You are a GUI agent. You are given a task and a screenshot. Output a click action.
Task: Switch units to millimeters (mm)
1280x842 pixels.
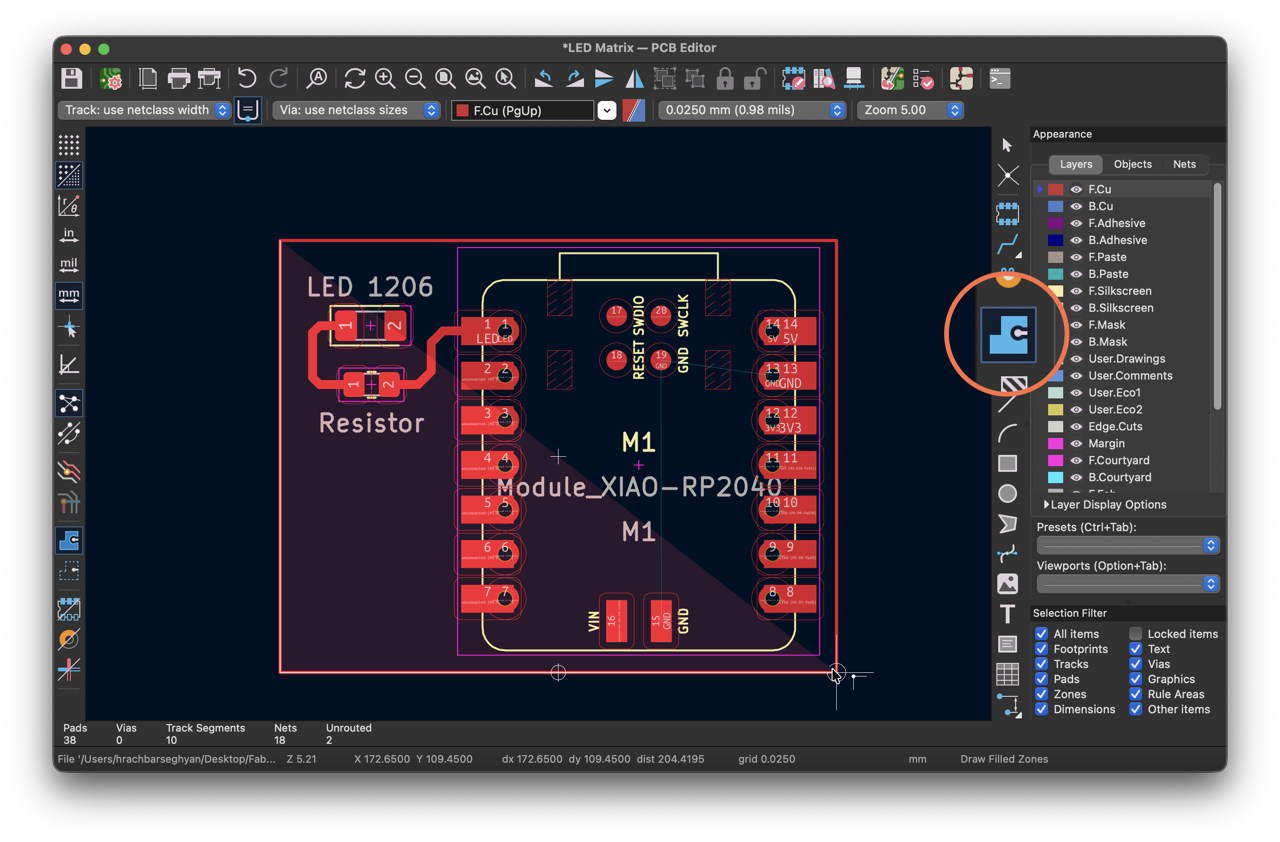[69, 295]
